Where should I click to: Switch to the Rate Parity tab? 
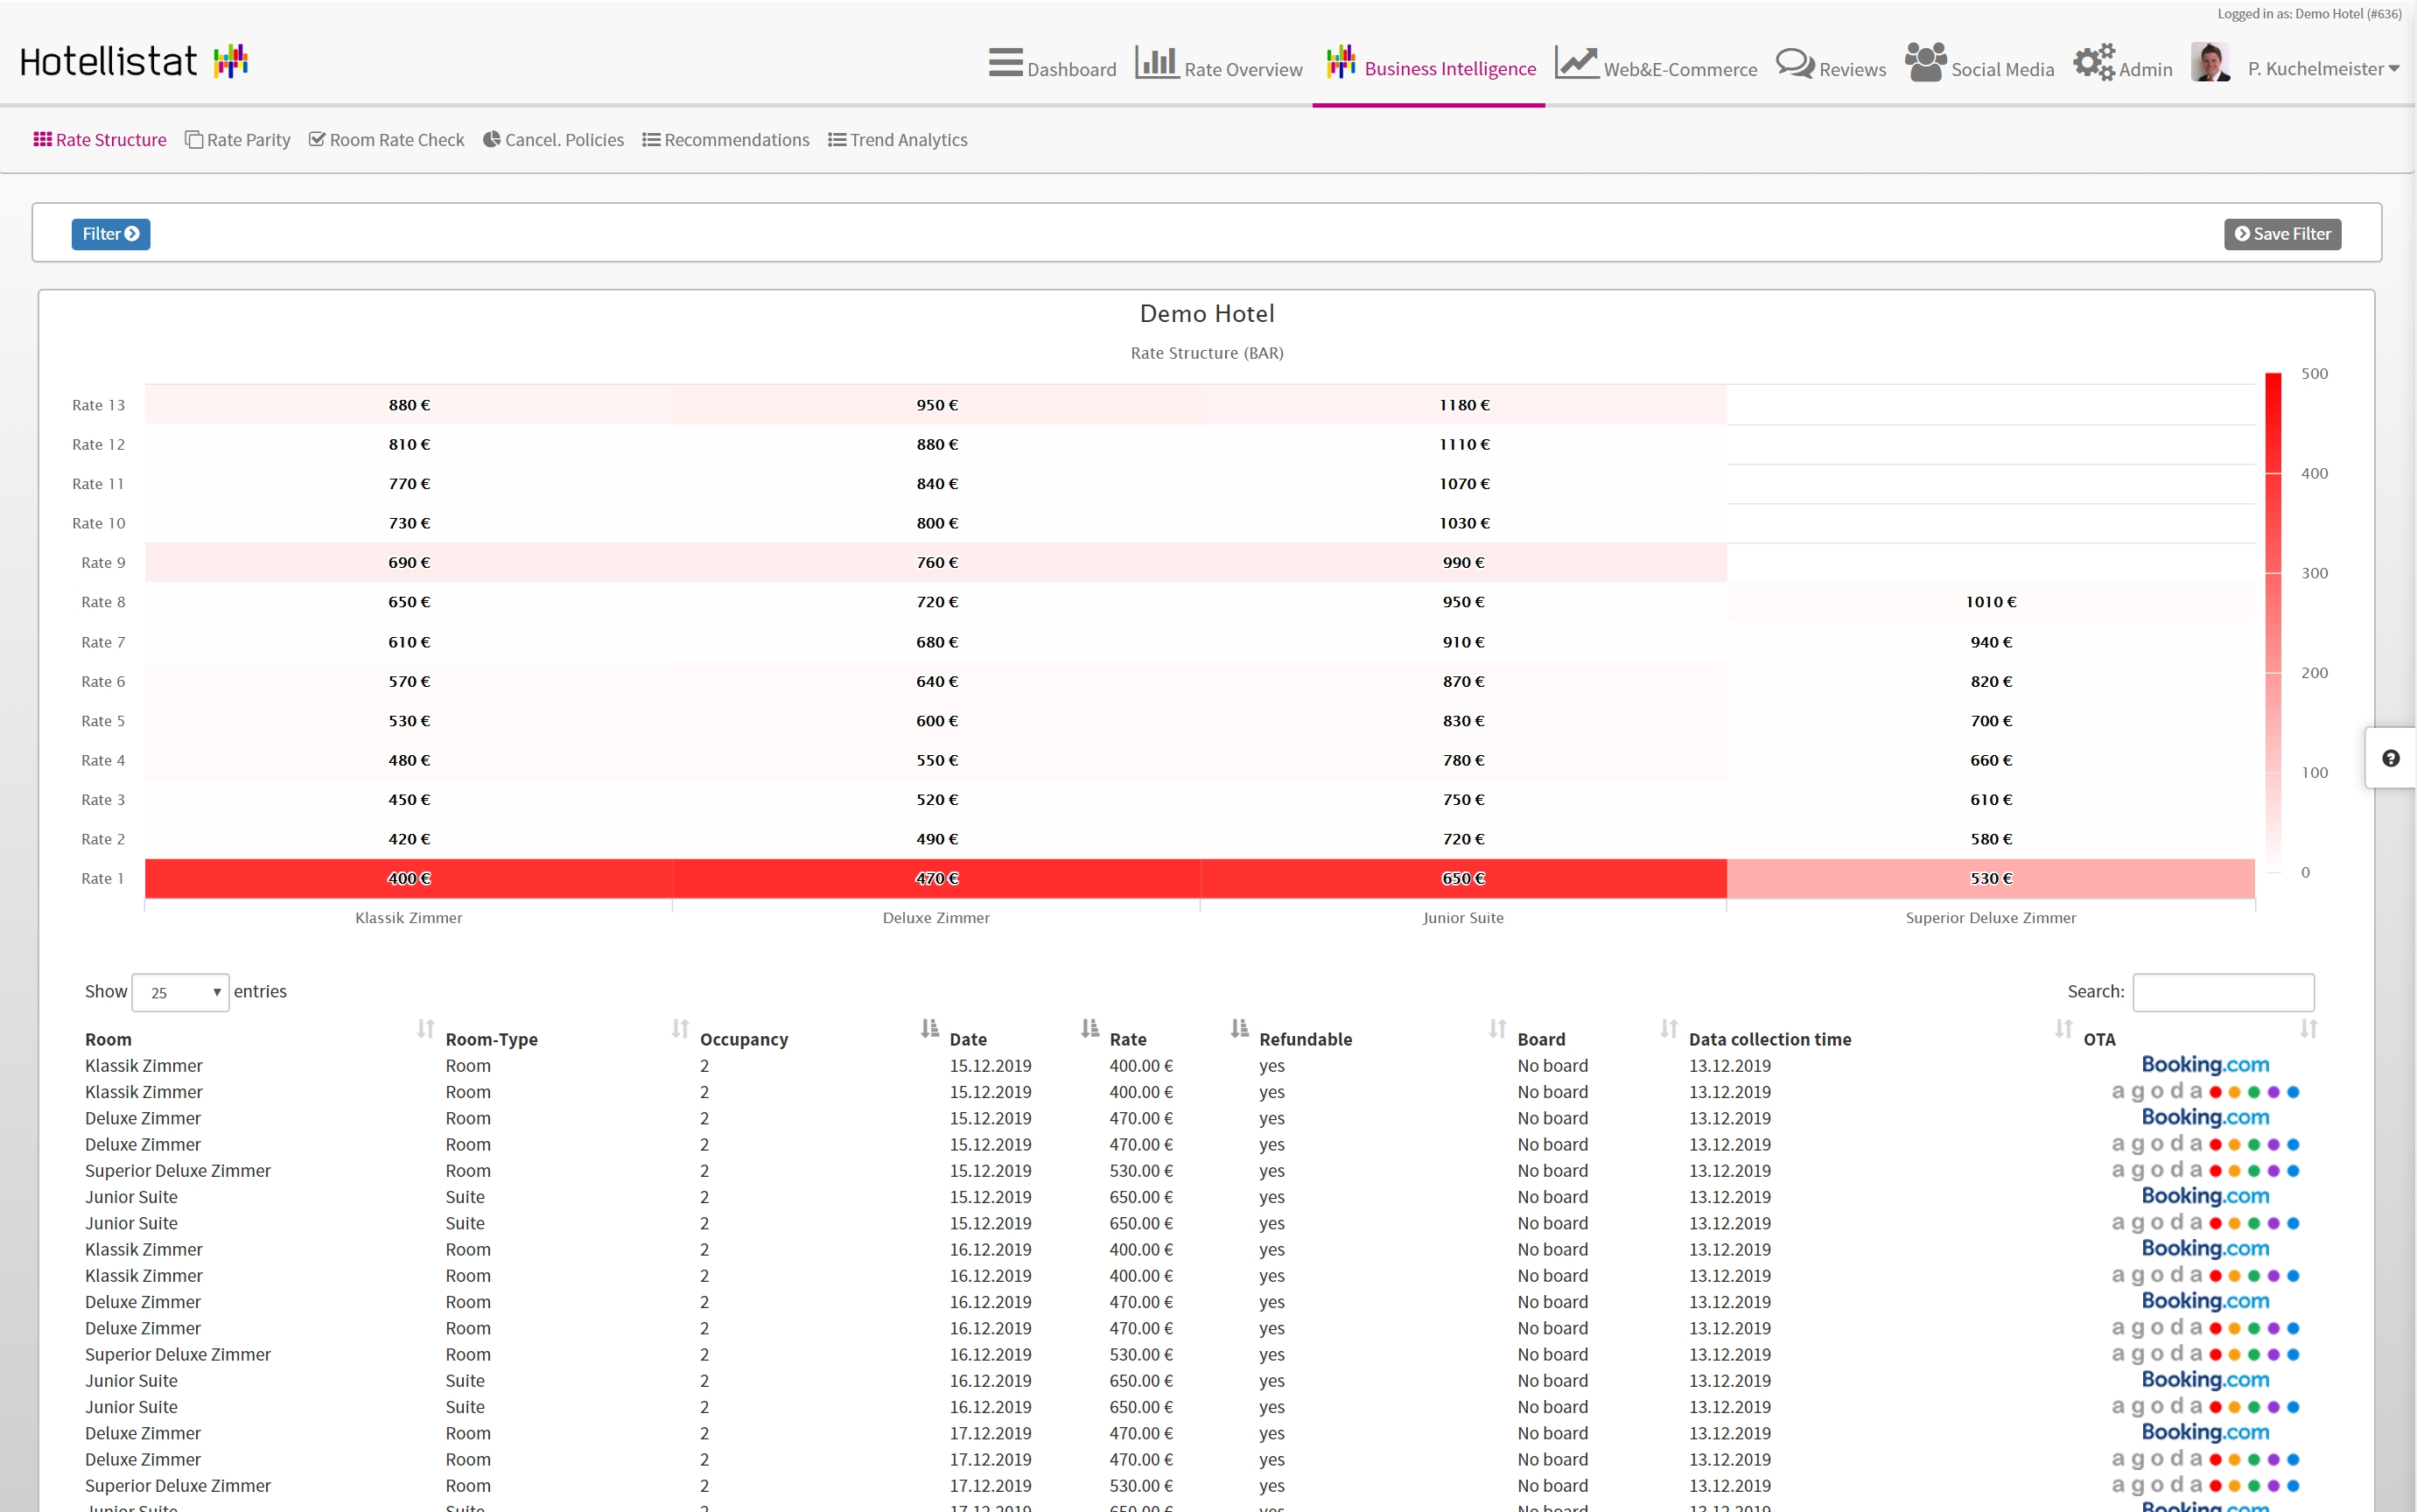237,140
